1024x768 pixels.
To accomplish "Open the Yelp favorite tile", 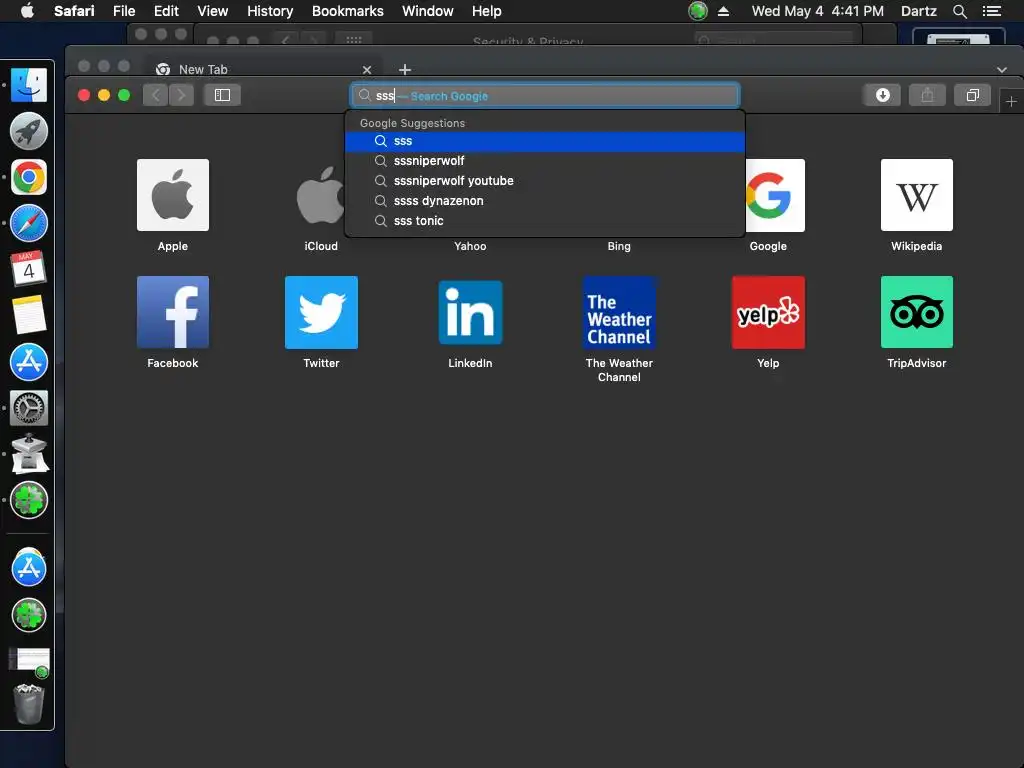I will [768, 312].
